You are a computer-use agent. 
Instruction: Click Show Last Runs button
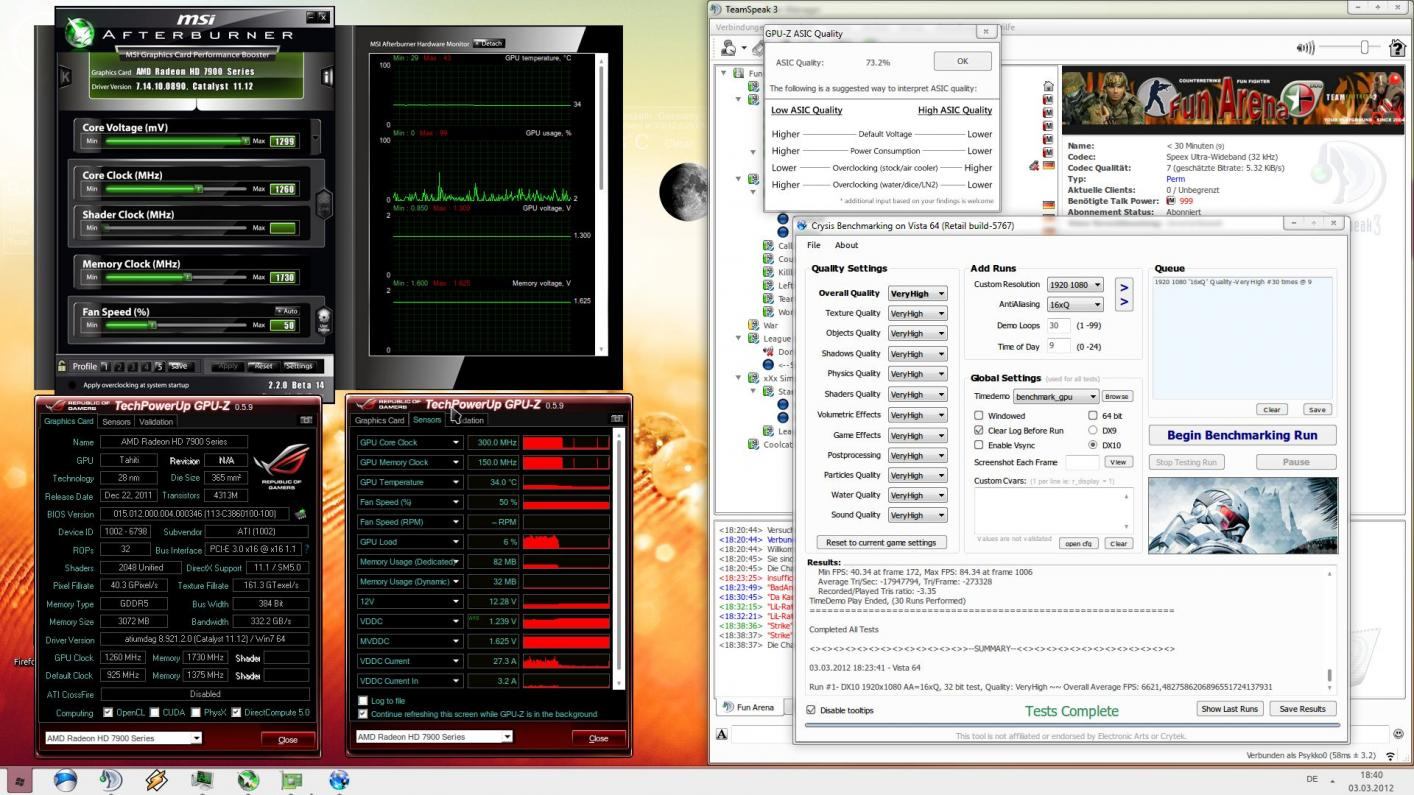click(x=1230, y=708)
